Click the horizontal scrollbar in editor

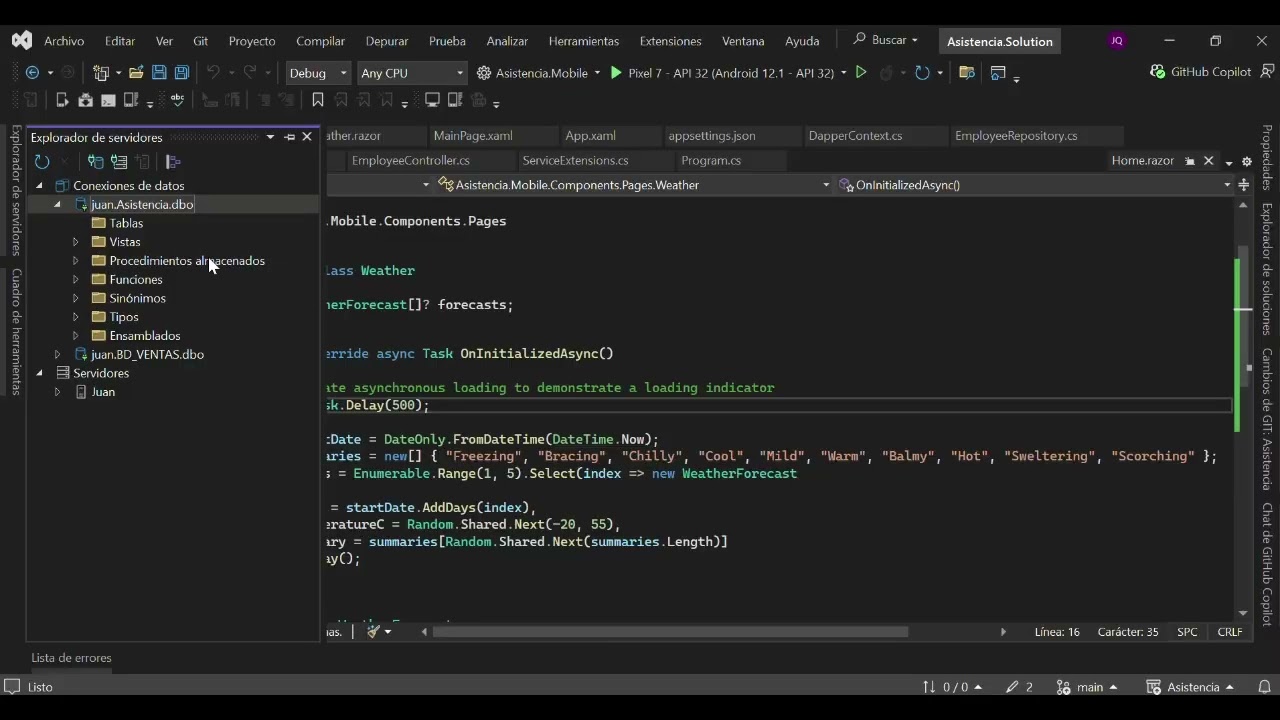(670, 632)
